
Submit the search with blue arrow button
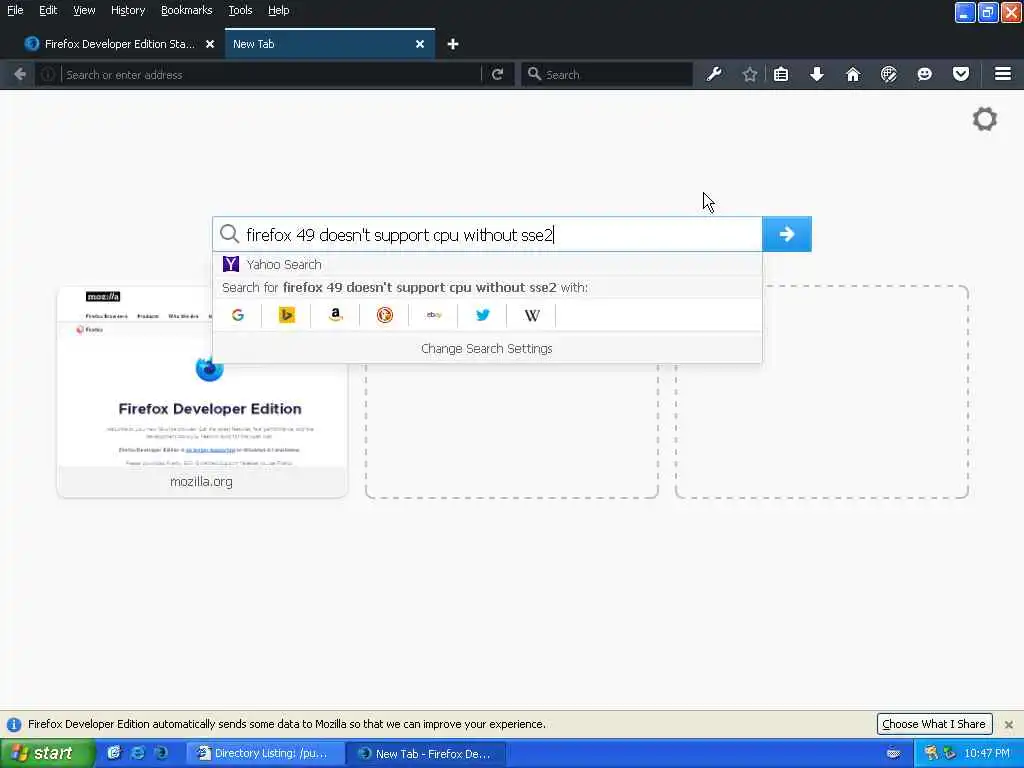[787, 234]
